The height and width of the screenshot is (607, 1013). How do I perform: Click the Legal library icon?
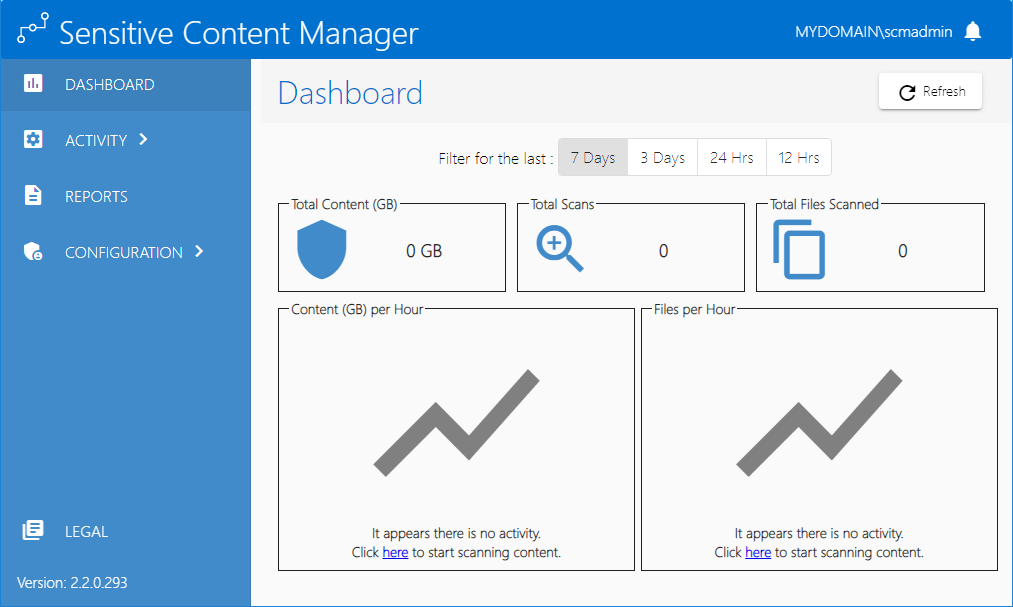point(33,530)
